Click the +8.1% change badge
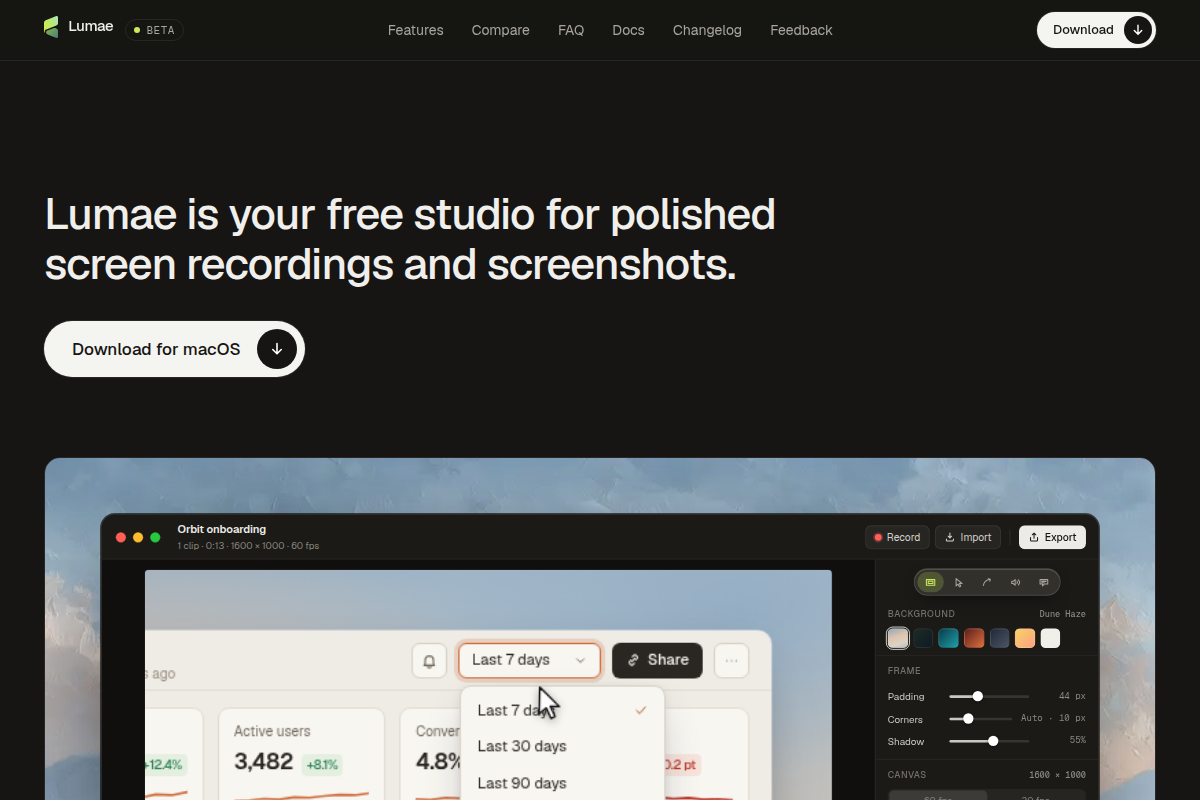The image size is (1200, 800). (322, 764)
